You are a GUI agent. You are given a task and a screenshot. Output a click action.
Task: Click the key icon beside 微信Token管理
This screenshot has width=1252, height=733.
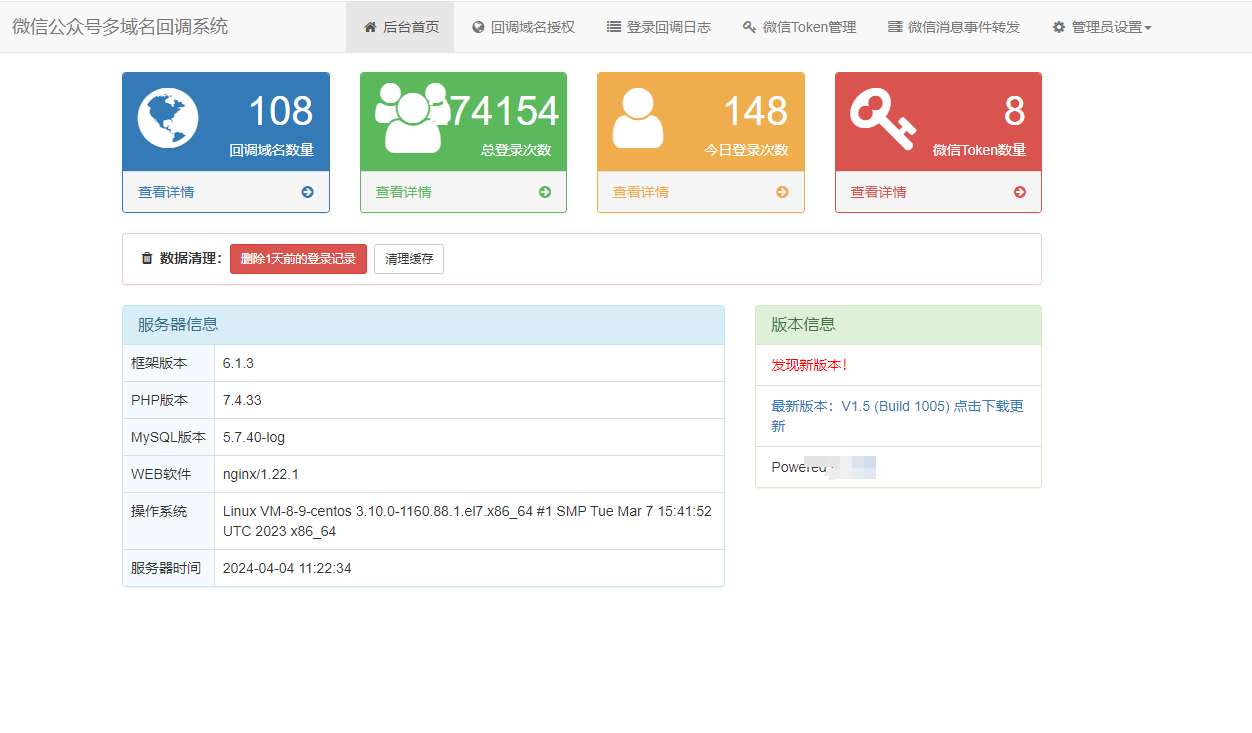750,27
